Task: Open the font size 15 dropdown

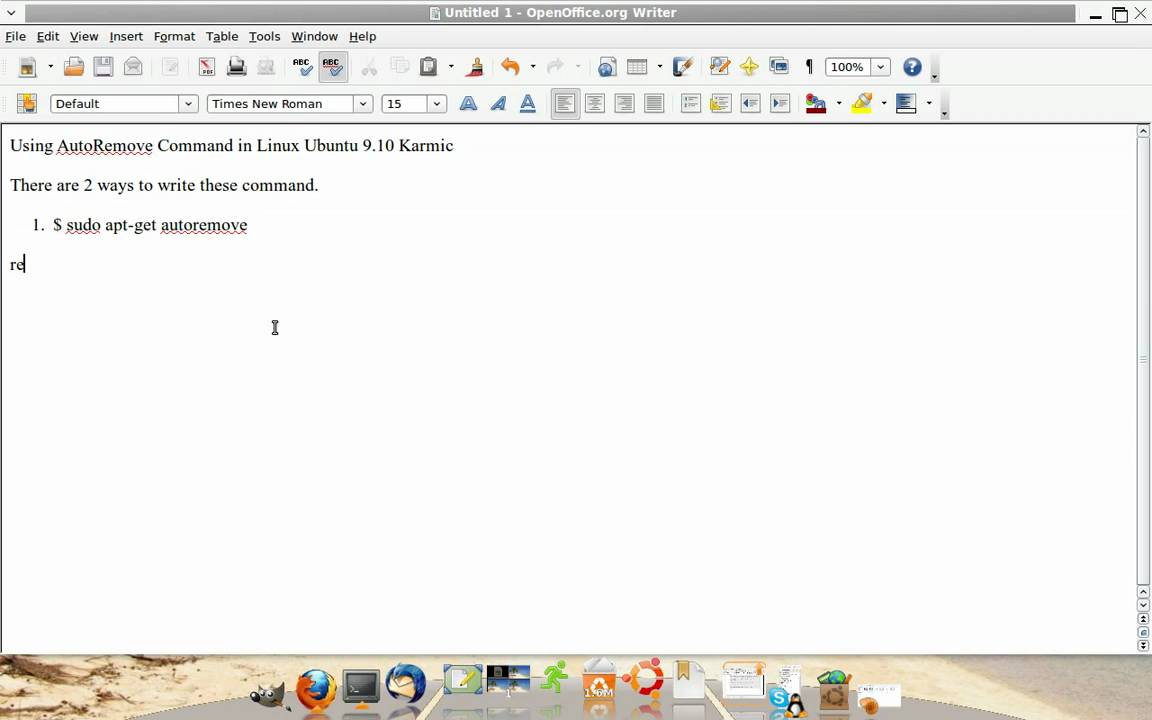Action: 436,104
